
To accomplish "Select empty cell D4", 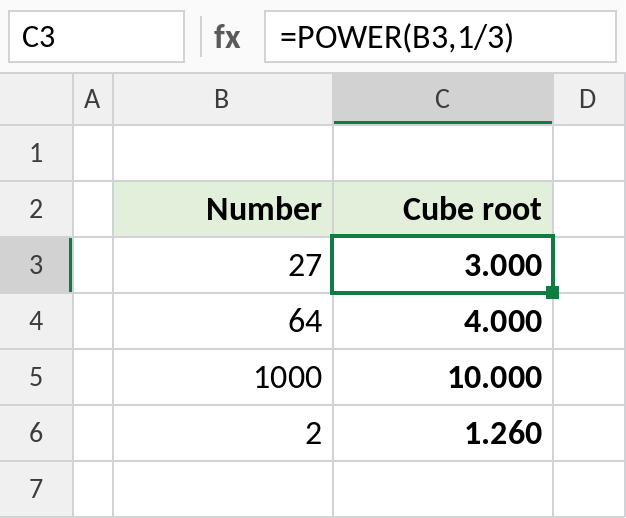I will click(589, 321).
